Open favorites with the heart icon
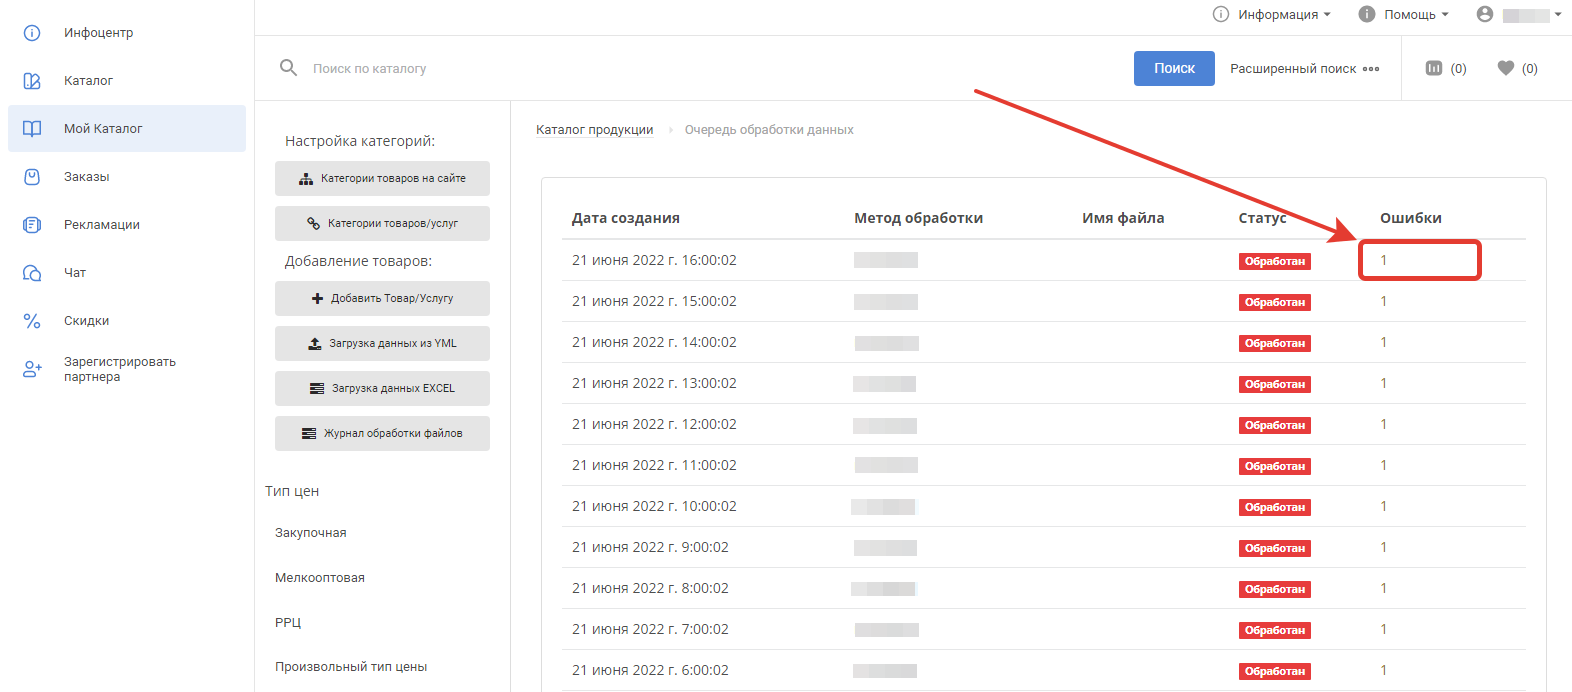The width and height of the screenshot is (1572, 692). 1506,68
